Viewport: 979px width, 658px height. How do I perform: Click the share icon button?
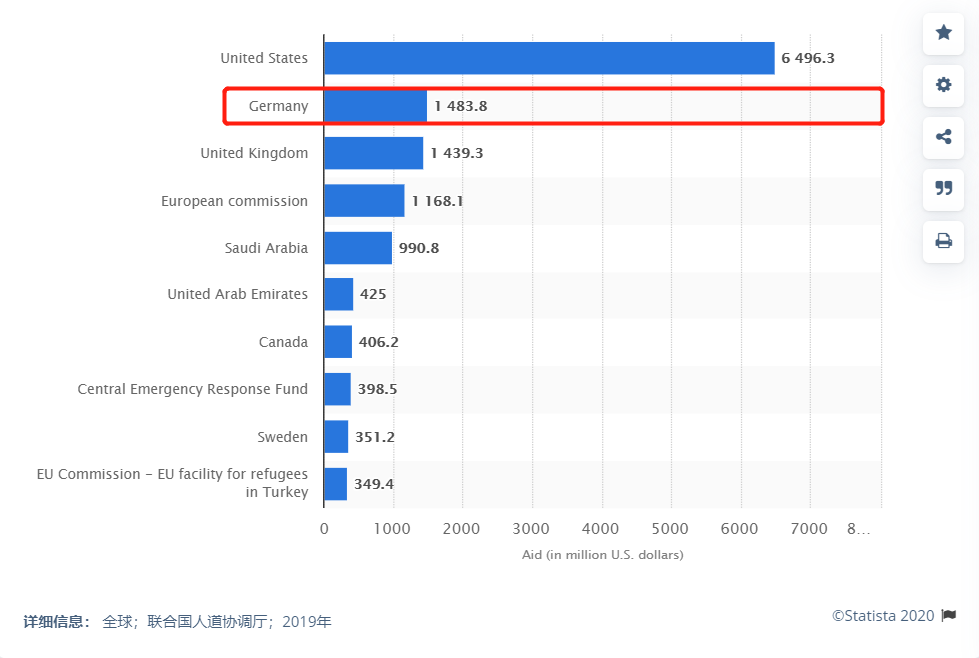(x=943, y=137)
